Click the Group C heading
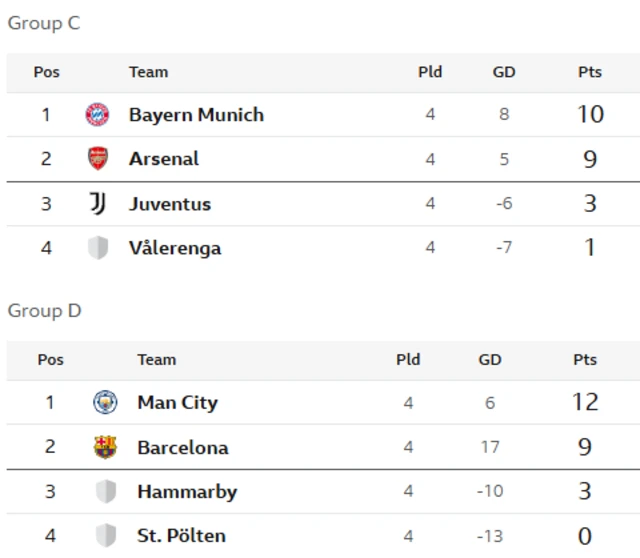The image size is (640, 558). [x=44, y=23]
